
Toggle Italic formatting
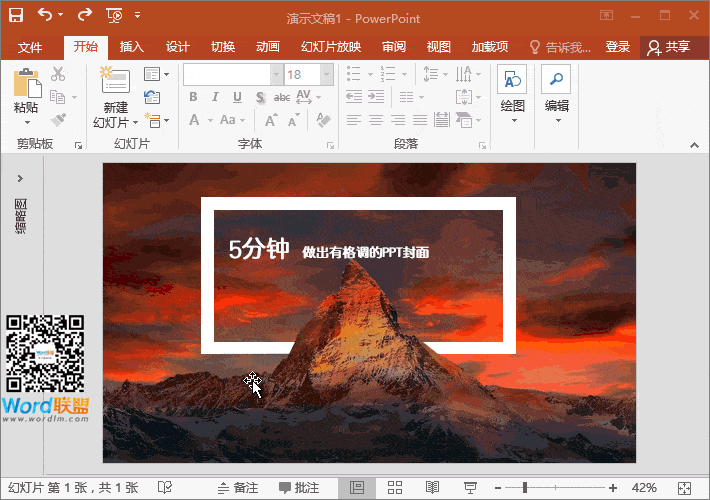pos(216,97)
